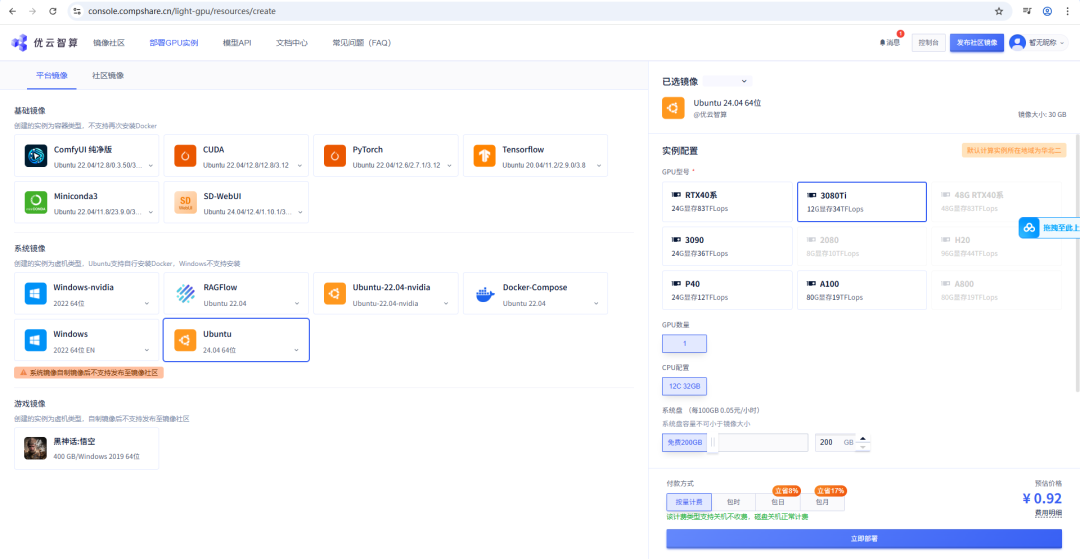Click the site info icon in the address bar

(x=77, y=11)
